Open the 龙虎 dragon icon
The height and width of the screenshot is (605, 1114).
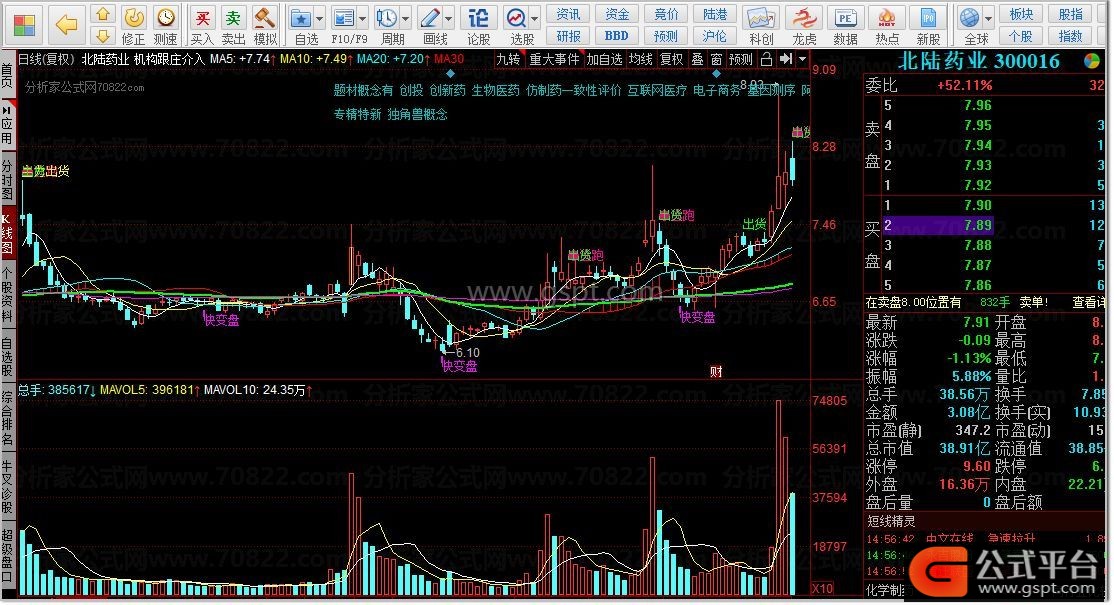[x=804, y=18]
